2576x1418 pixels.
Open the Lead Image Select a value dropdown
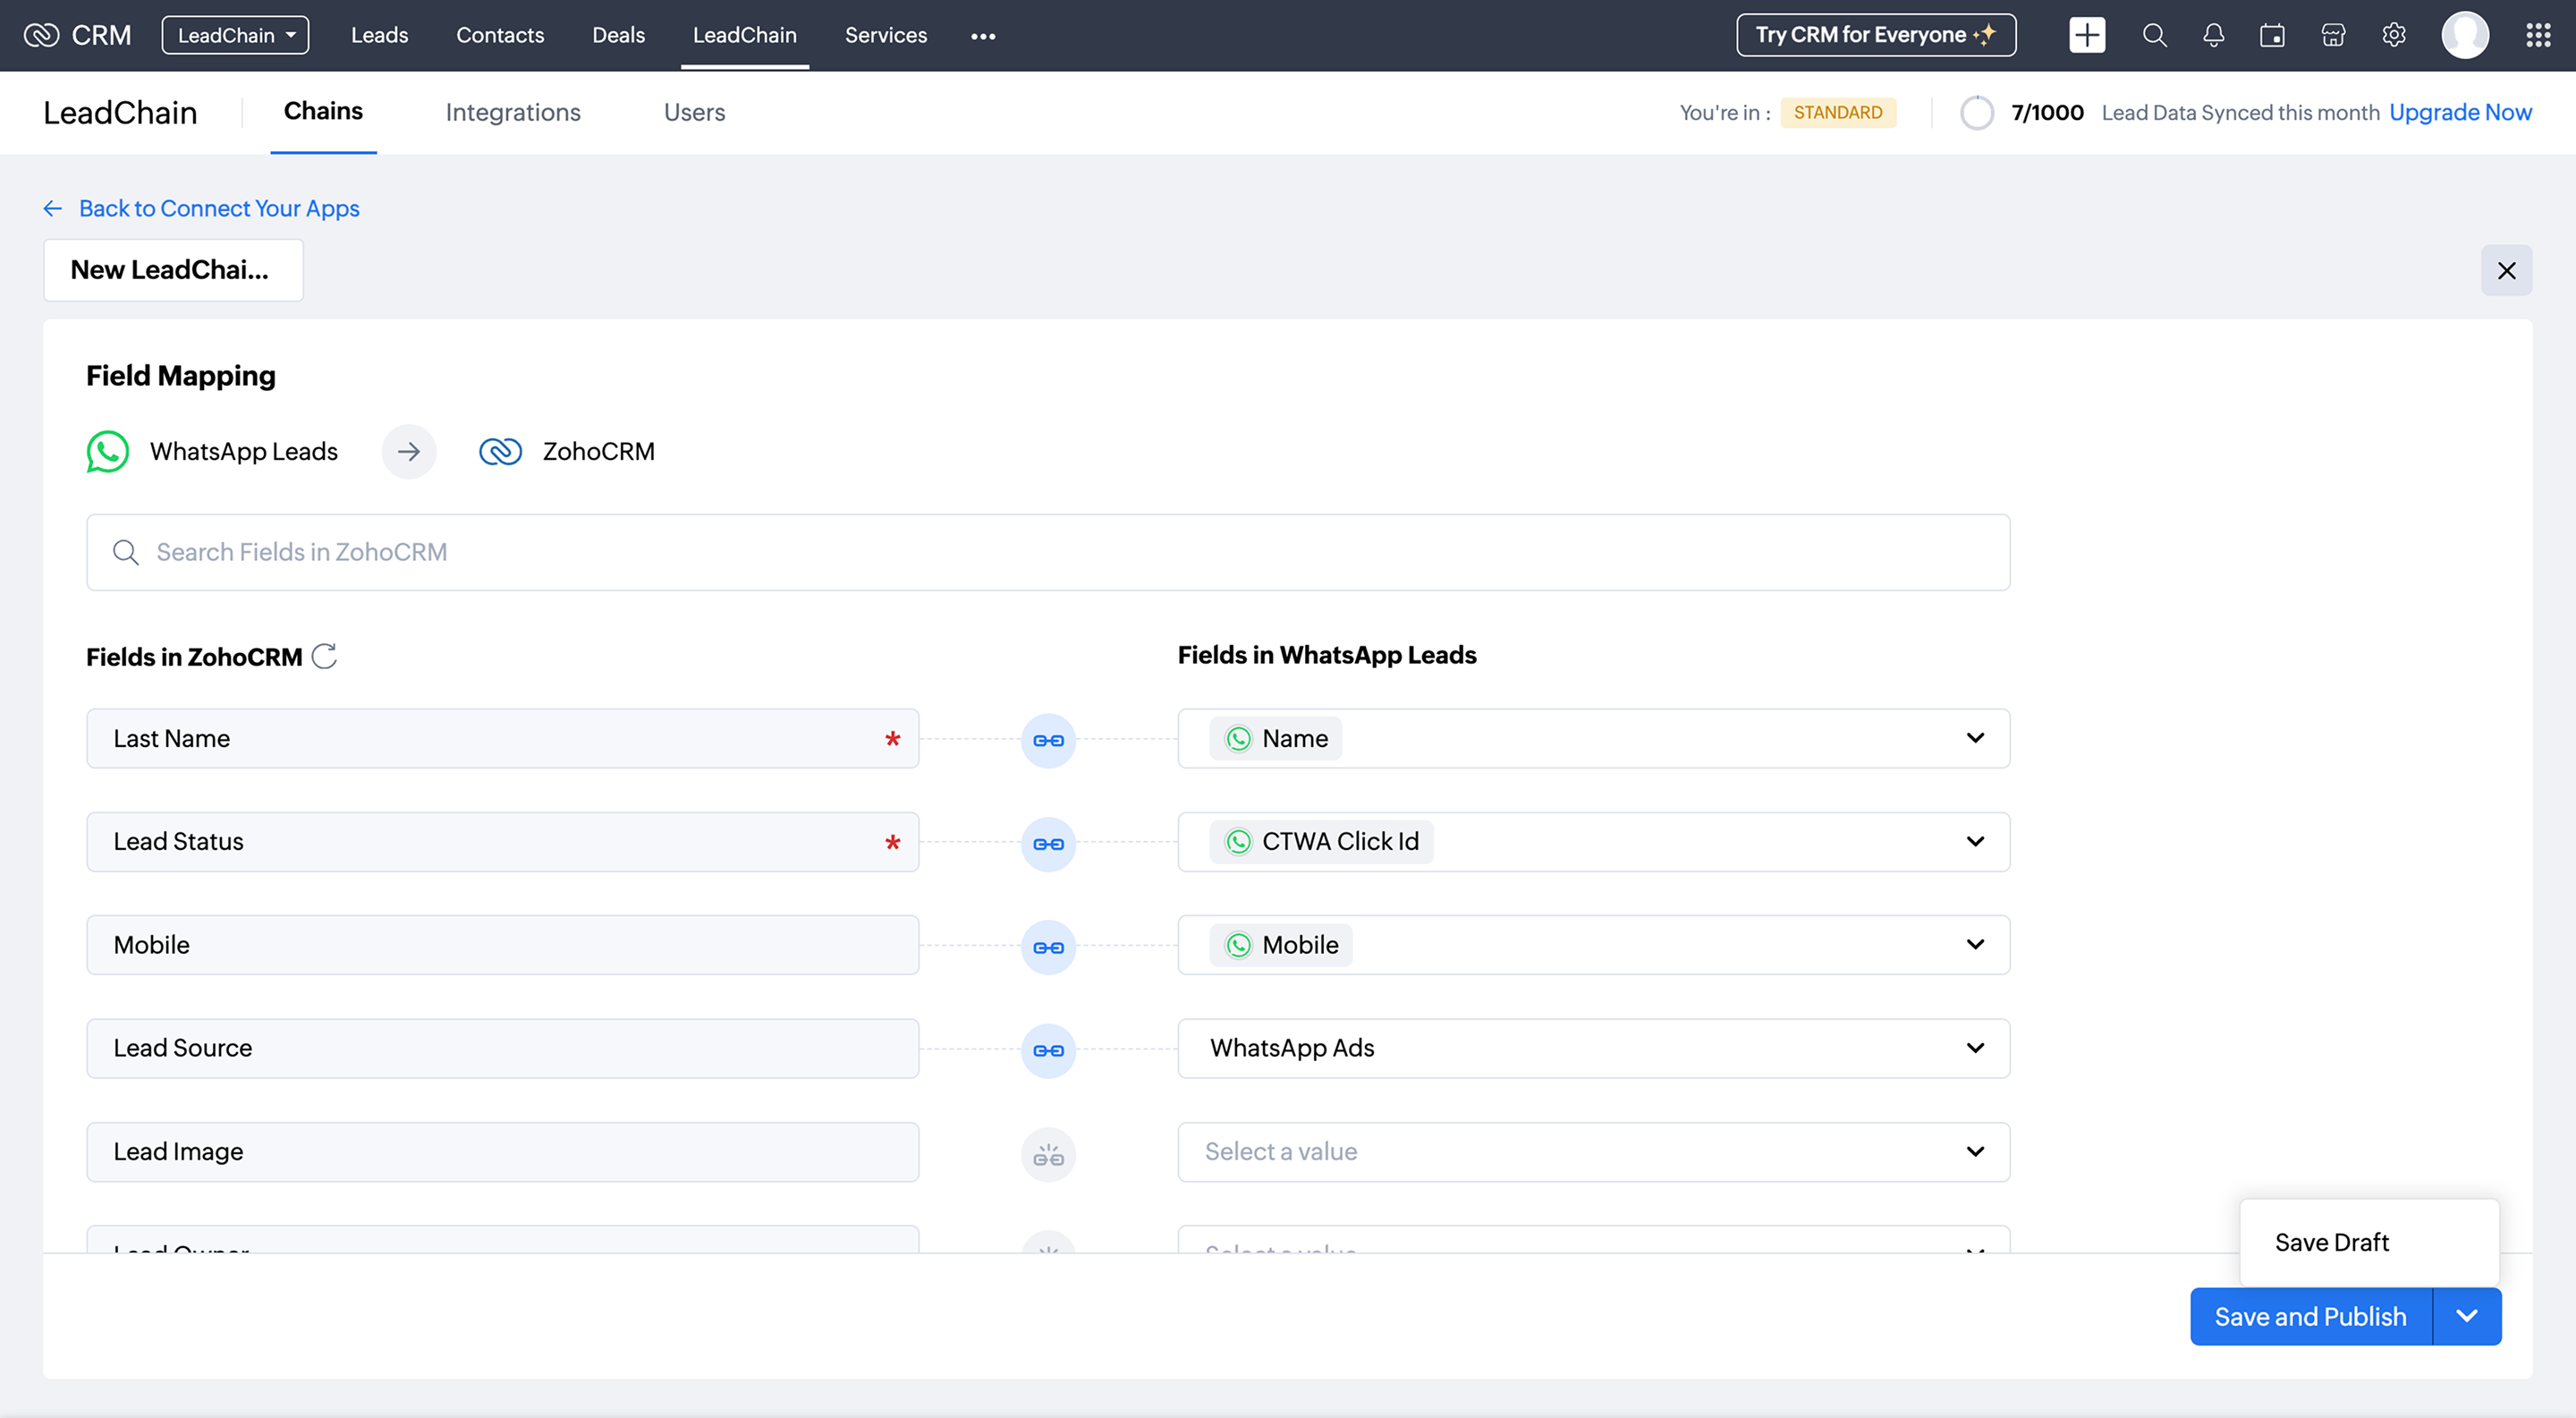click(x=1592, y=1152)
